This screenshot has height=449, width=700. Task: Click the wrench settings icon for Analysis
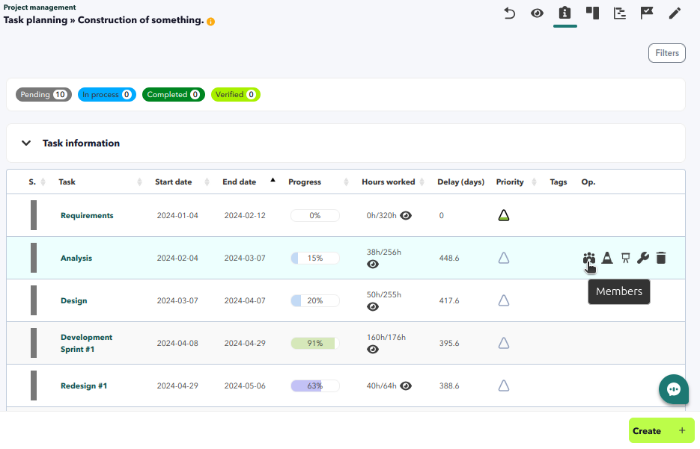point(643,258)
